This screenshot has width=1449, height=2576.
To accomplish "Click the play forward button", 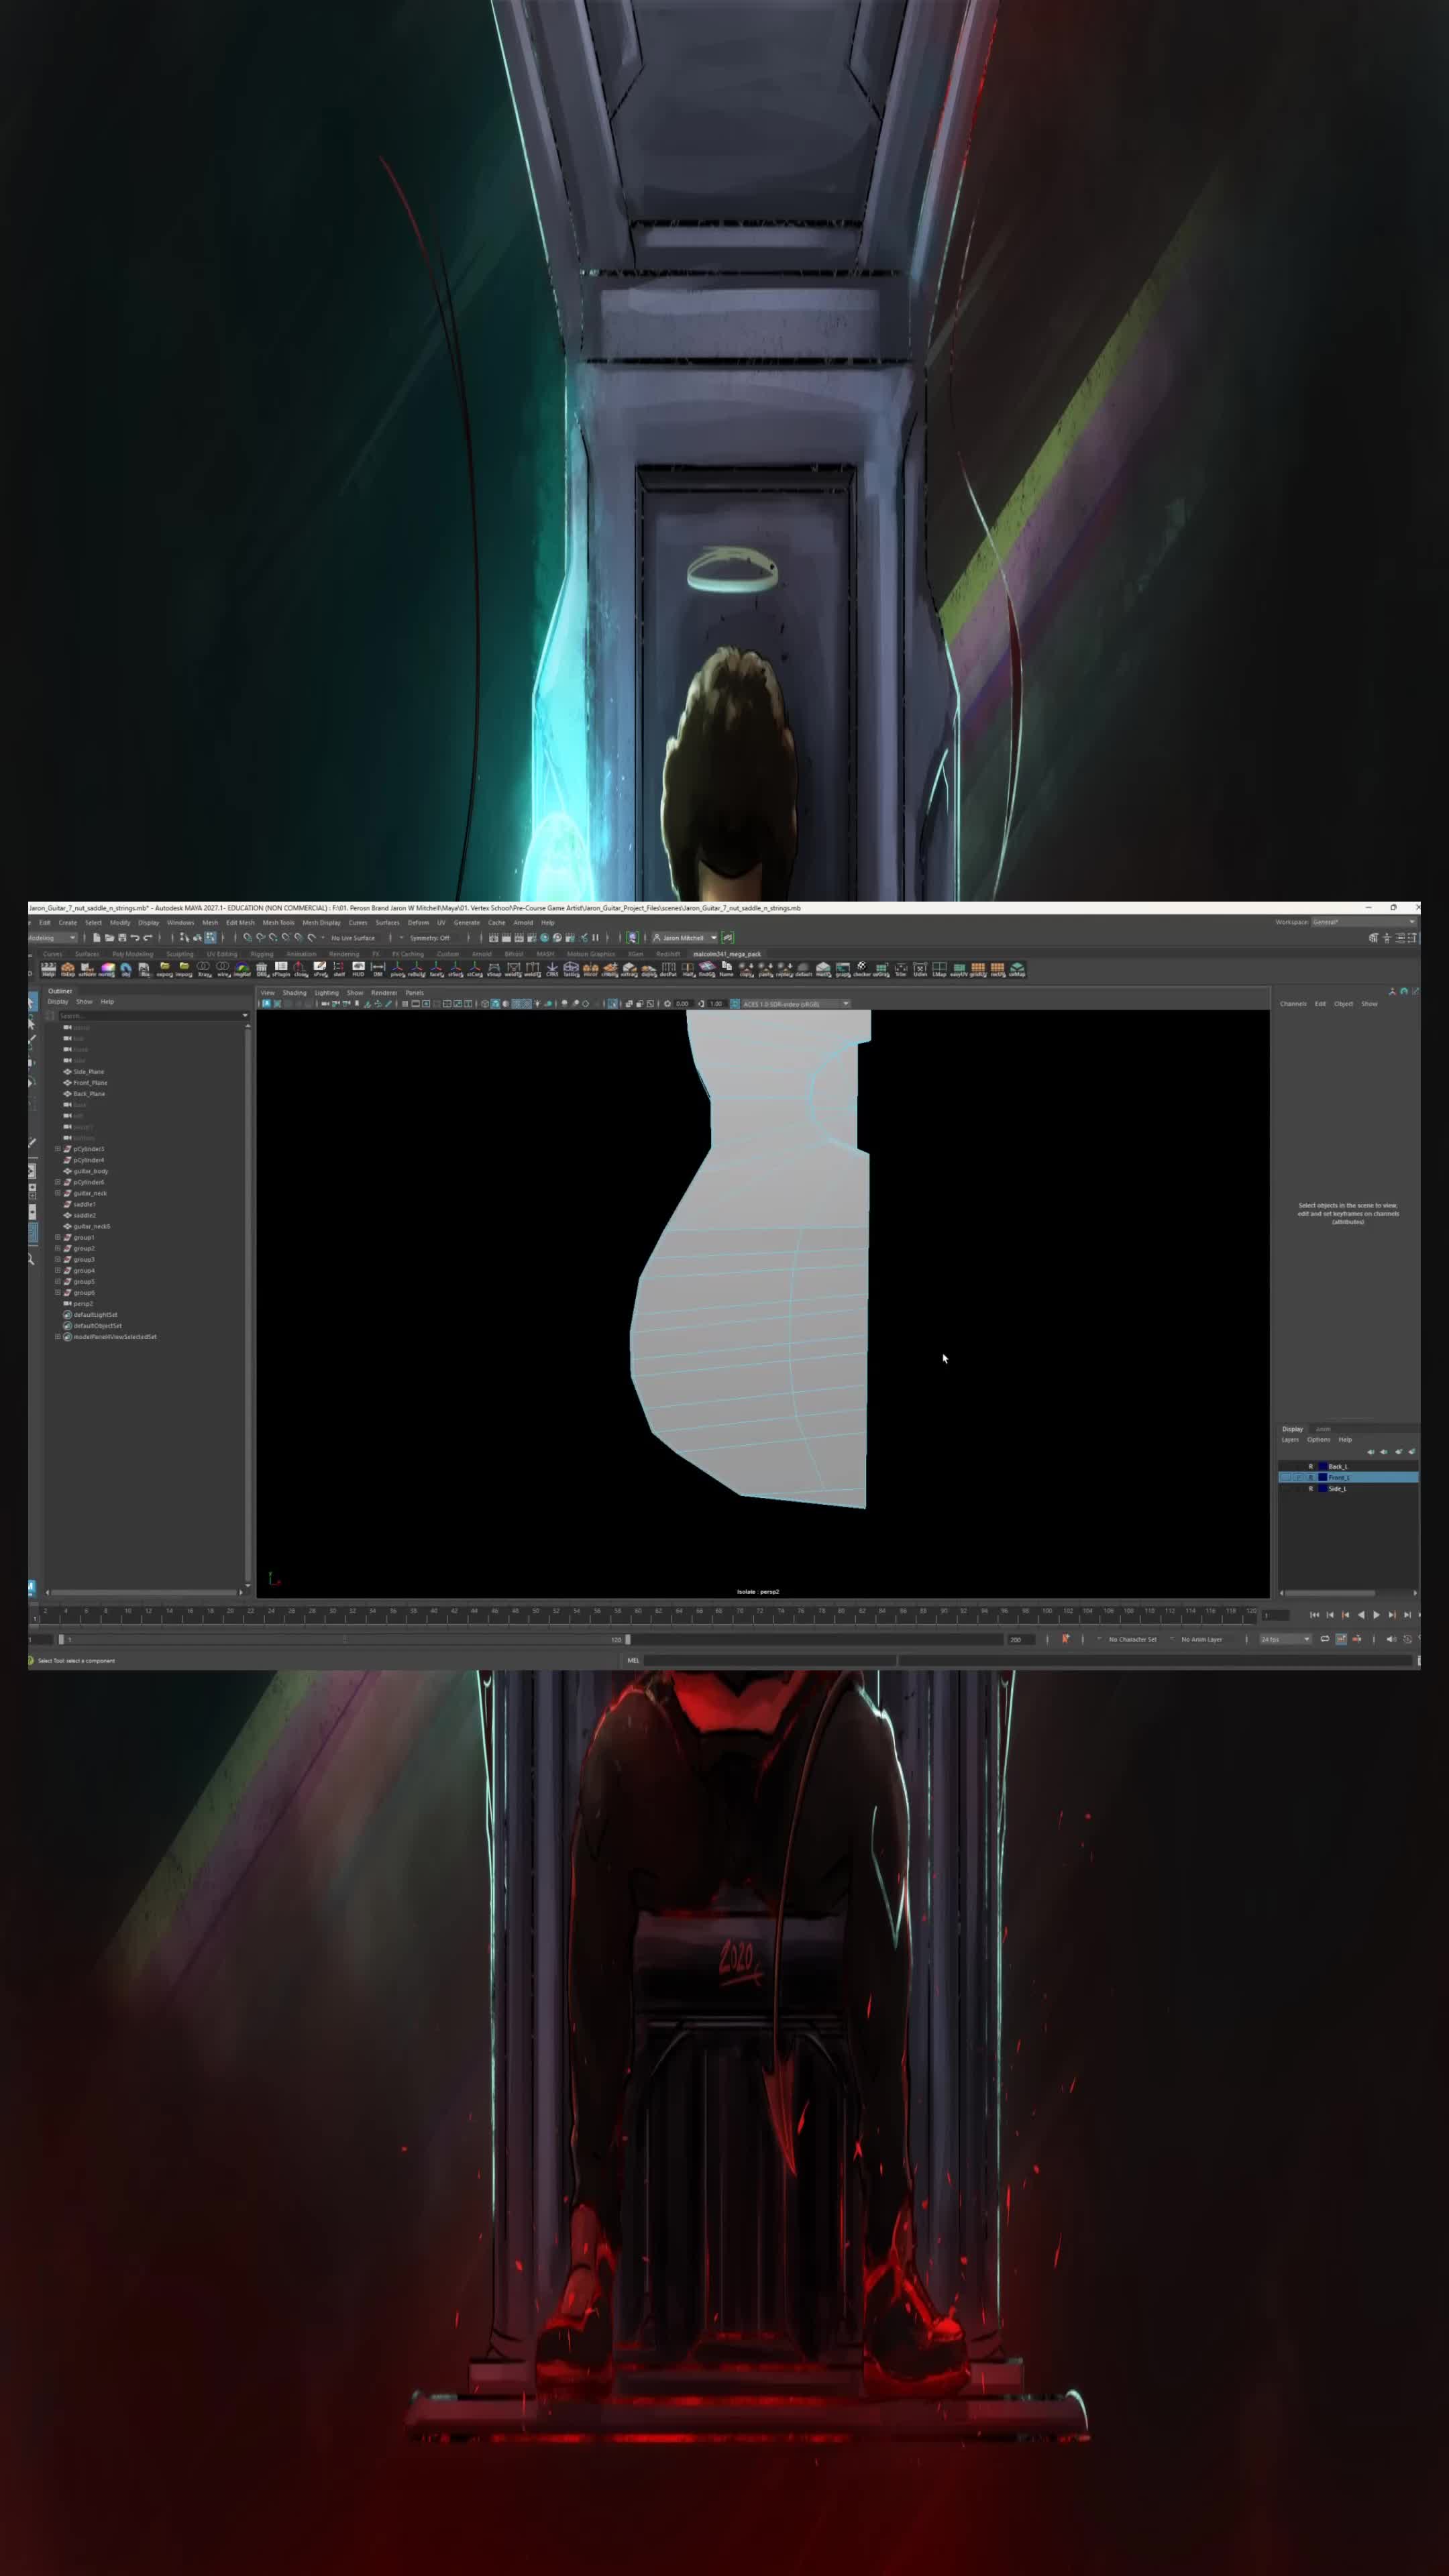I will click(x=1377, y=1615).
